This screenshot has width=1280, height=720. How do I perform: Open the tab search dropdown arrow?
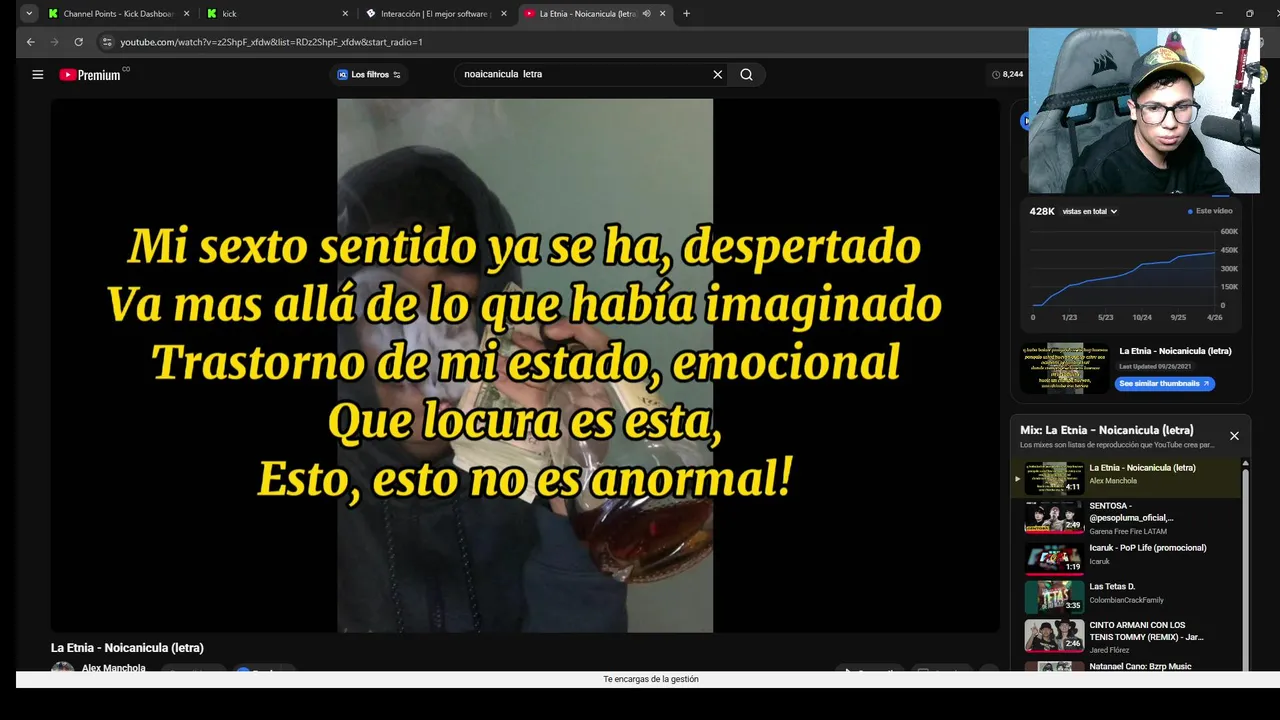click(28, 14)
